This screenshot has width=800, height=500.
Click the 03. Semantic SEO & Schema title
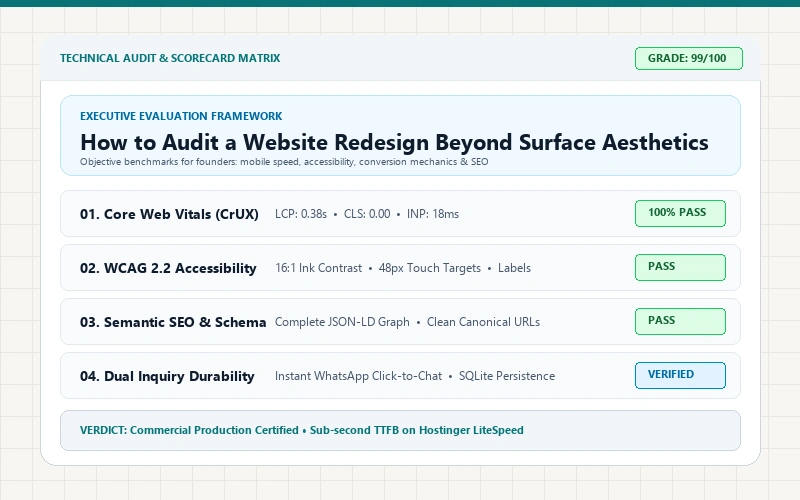pyautogui.click(x=173, y=322)
